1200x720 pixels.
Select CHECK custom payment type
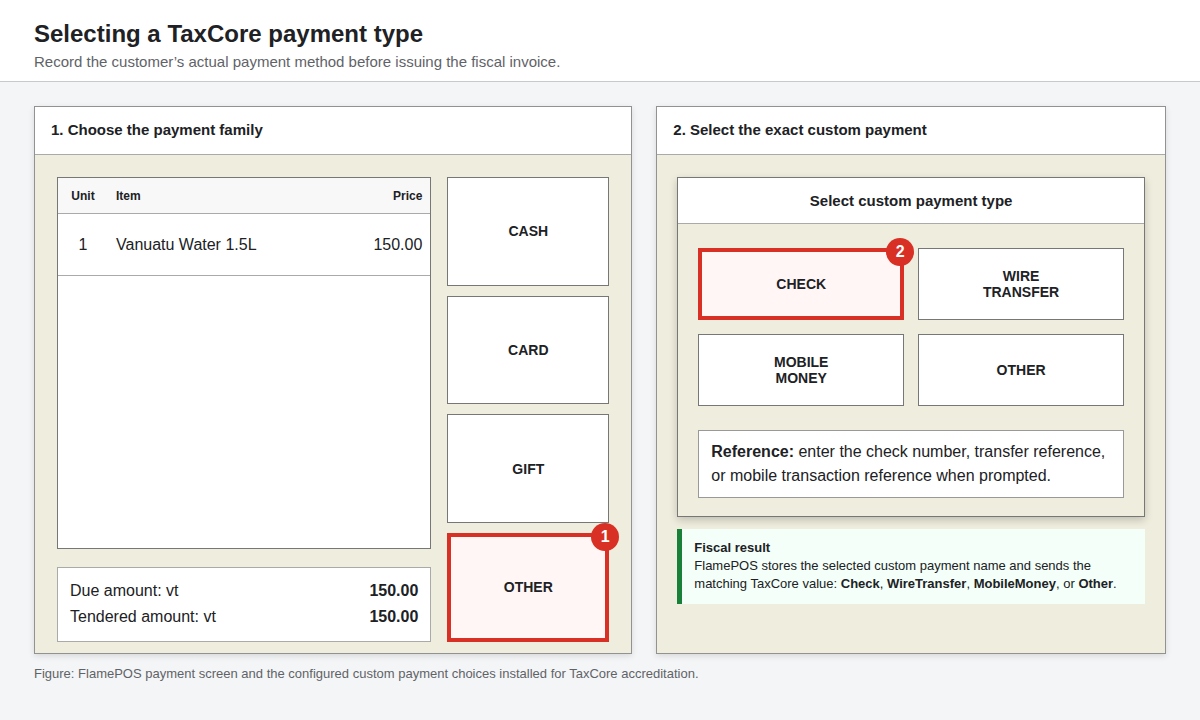click(x=801, y=284)
